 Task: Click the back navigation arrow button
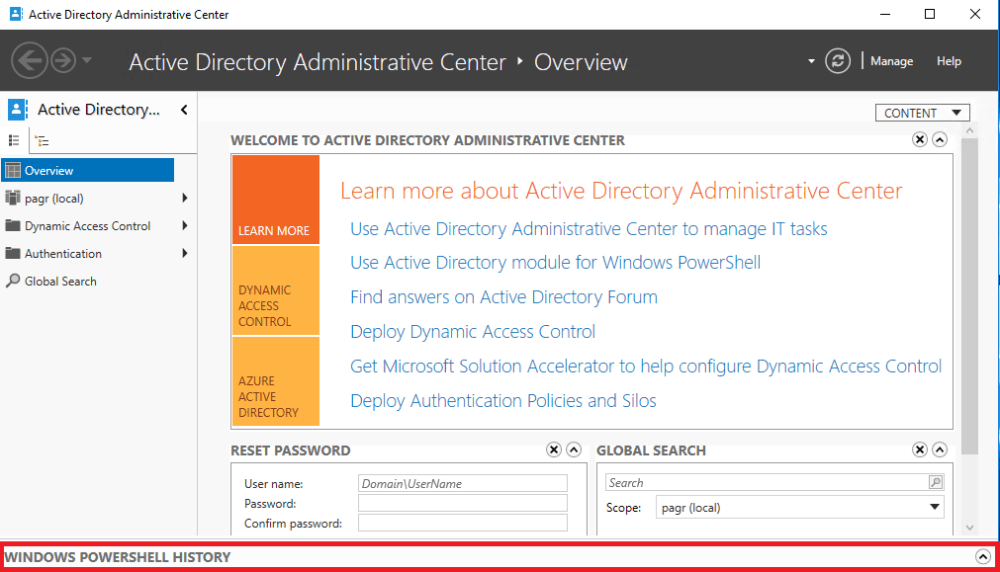[x=30, y=61]
